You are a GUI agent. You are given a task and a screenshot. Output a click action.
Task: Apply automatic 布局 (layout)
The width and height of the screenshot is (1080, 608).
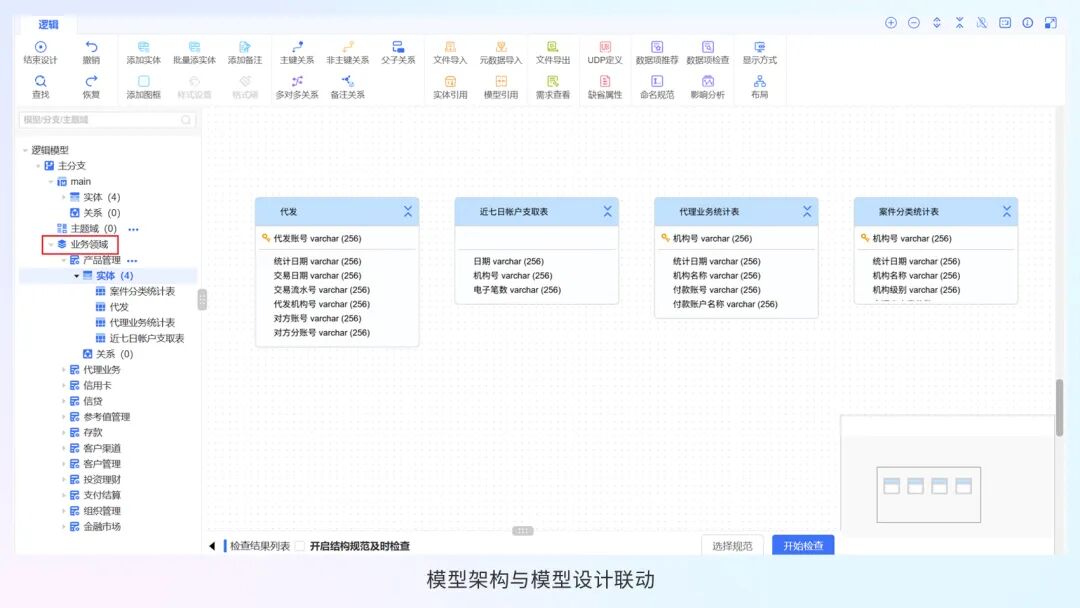pyautogui.click(x=760, y=85)
